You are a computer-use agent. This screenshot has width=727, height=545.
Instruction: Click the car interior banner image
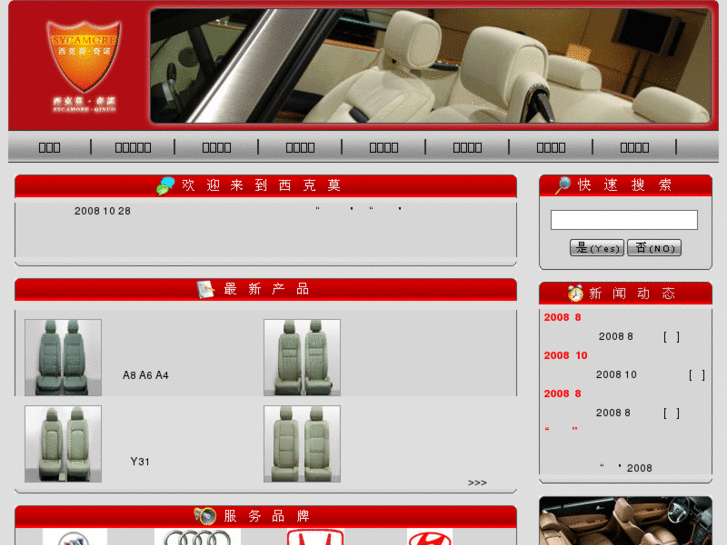click(x=430, y=65)
